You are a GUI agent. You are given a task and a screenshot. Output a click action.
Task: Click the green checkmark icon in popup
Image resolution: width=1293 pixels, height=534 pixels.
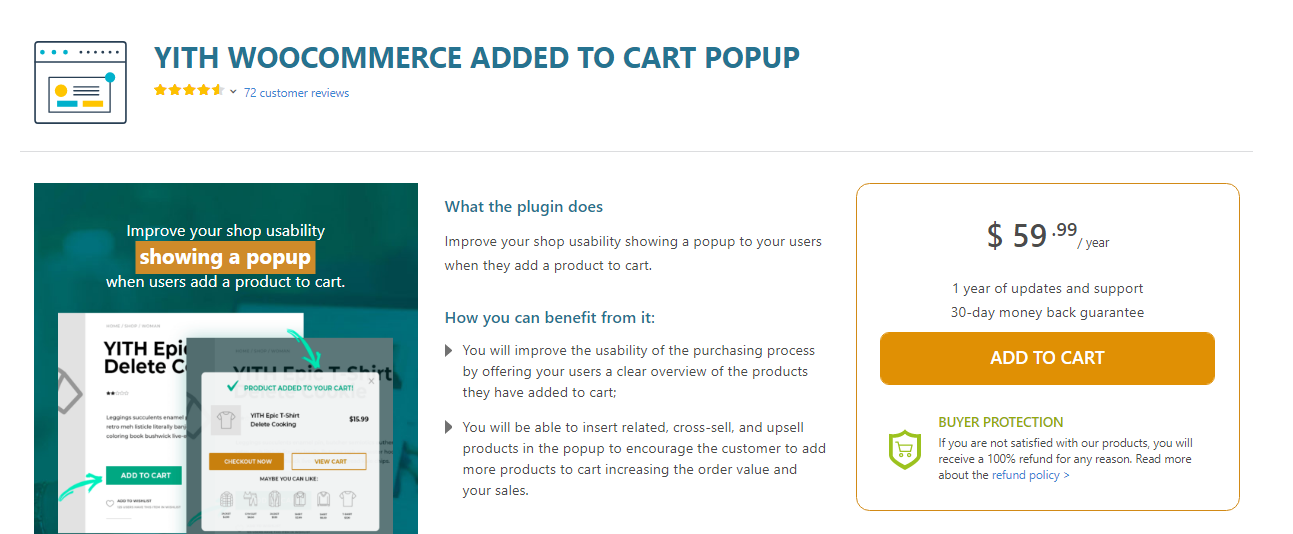[233, 386]
